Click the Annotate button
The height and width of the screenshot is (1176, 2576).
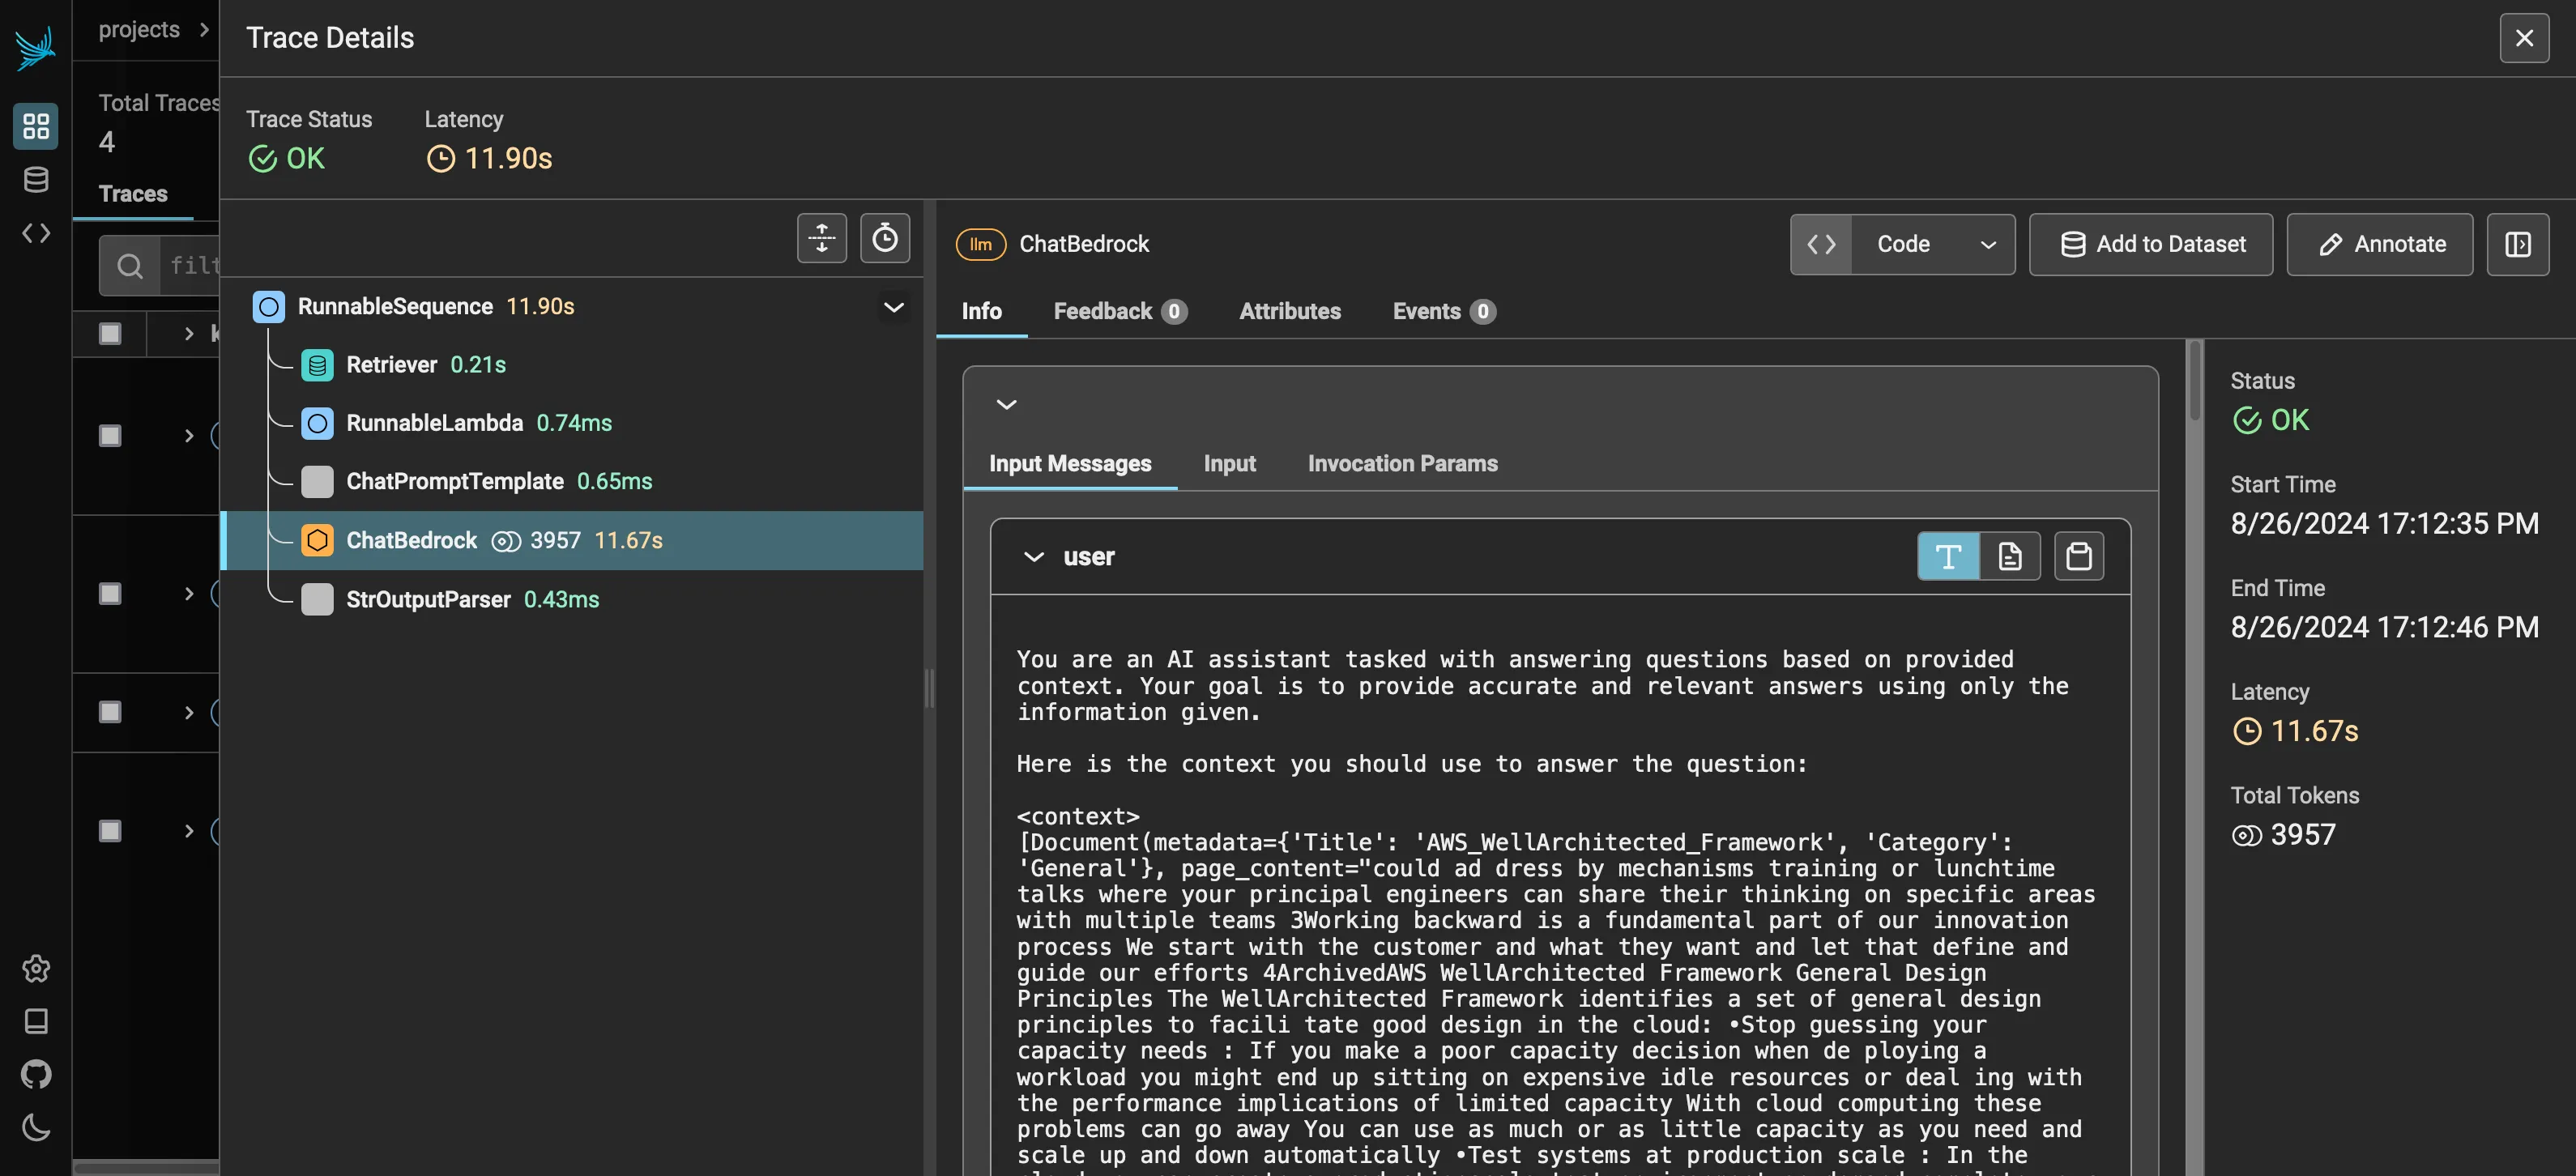tap(2379, 244)
